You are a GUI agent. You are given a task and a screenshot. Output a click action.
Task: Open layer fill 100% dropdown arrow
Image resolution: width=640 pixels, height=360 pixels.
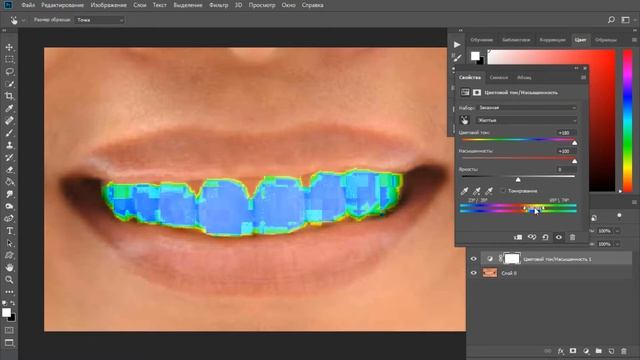[x=617, y=244]
